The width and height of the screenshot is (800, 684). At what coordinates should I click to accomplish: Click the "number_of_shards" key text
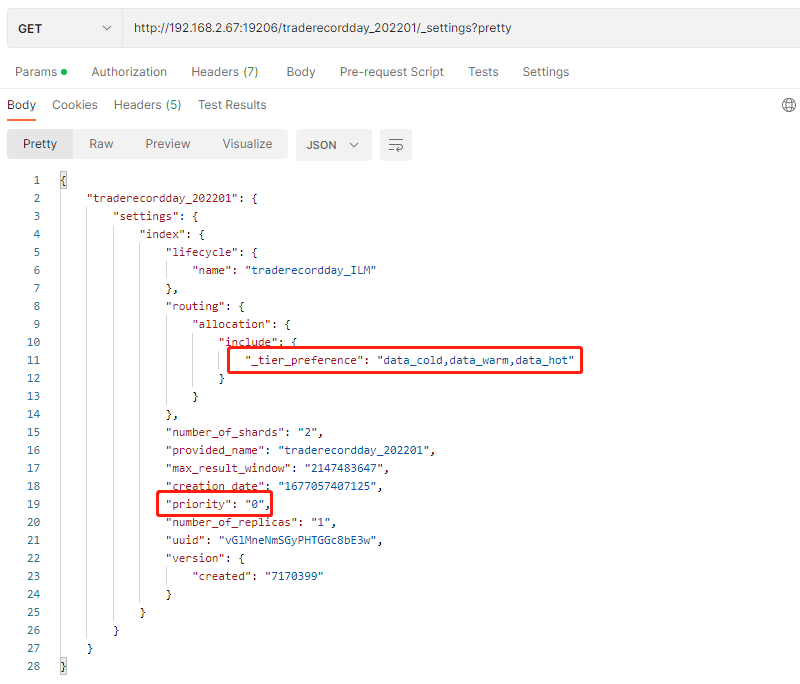pyautogui.click(x=225, y=433)
